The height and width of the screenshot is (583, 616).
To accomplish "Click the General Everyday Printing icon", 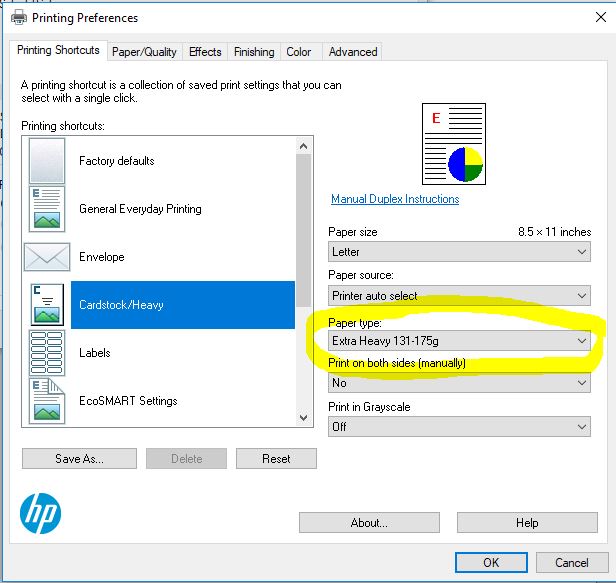I will 47,209.
